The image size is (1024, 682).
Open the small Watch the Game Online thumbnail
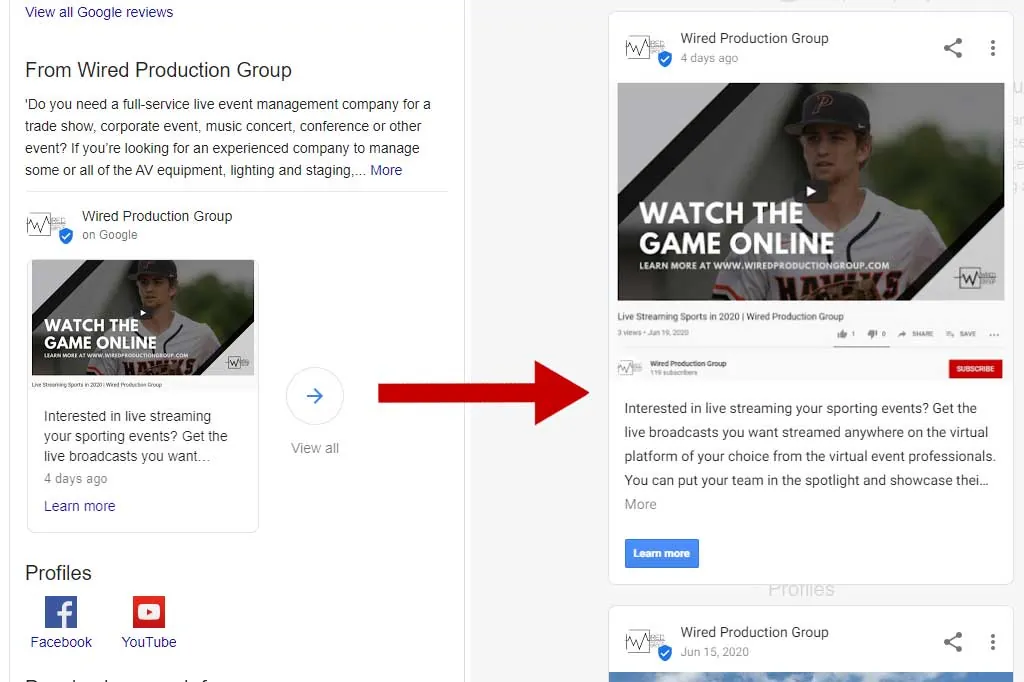pos(143,317)
